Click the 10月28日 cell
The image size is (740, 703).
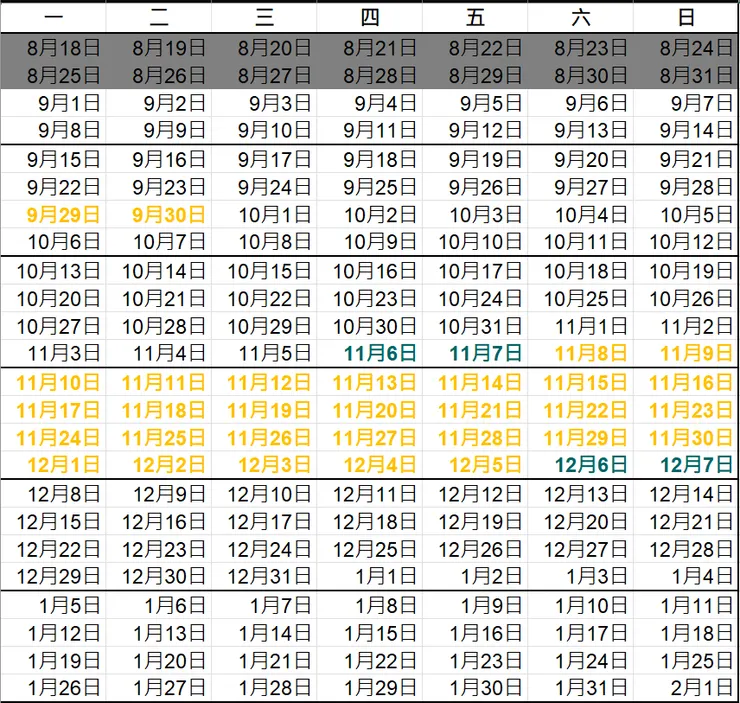[x=159, y=326]
